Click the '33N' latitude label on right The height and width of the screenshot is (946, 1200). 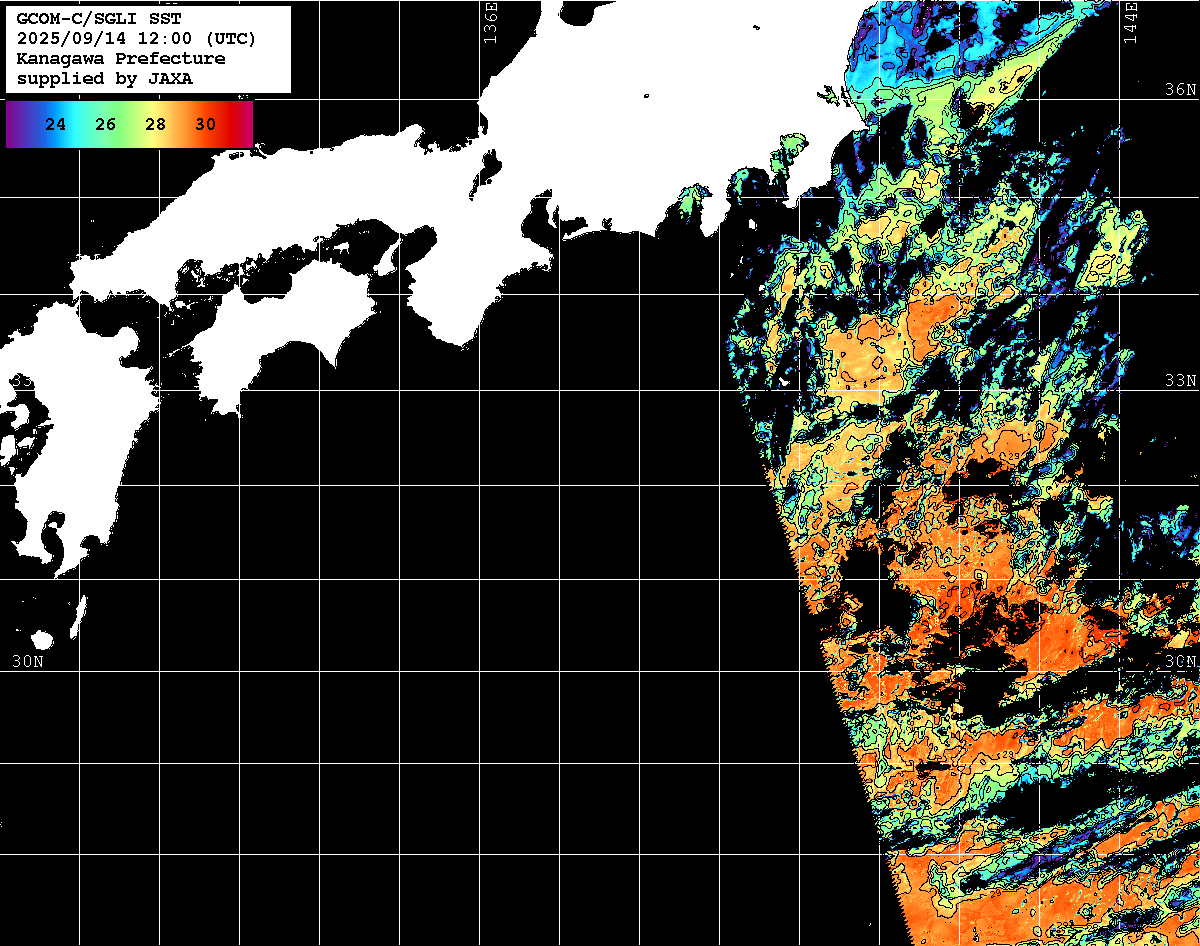point(1180,381)
